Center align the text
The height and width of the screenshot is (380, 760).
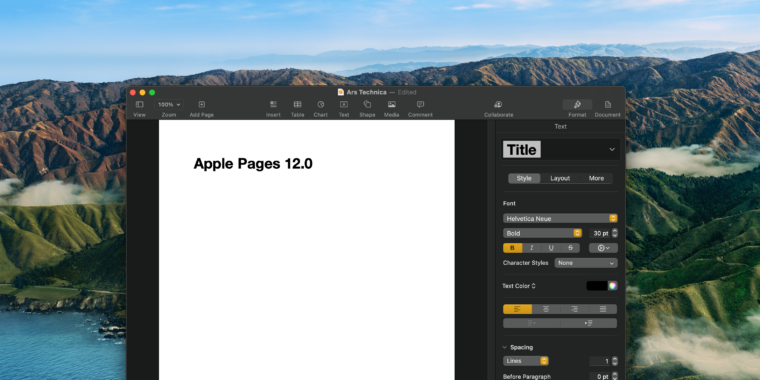546,309
